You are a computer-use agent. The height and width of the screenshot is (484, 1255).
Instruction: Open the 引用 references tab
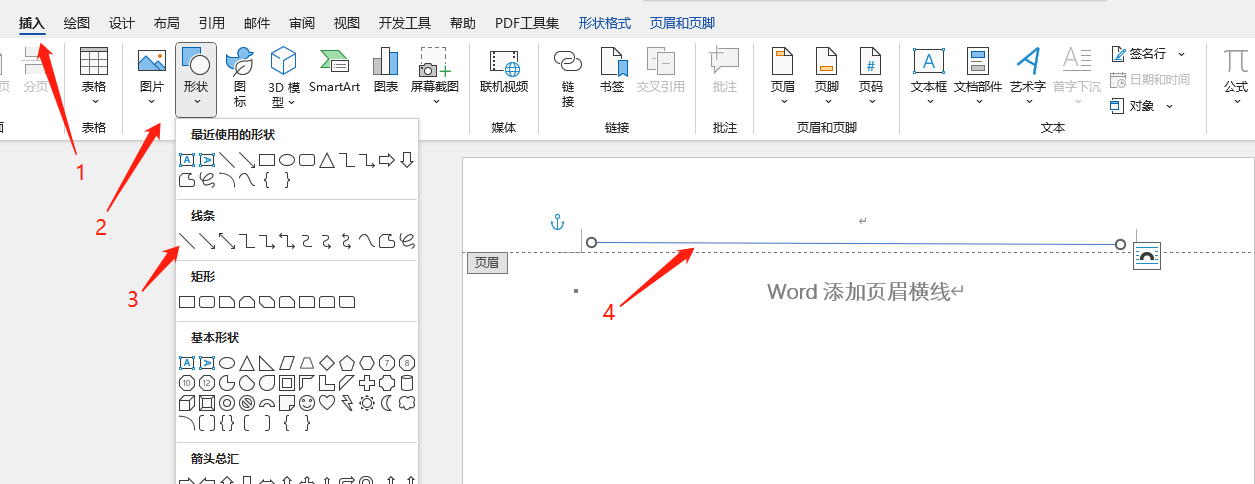click(x=211, y=23)
